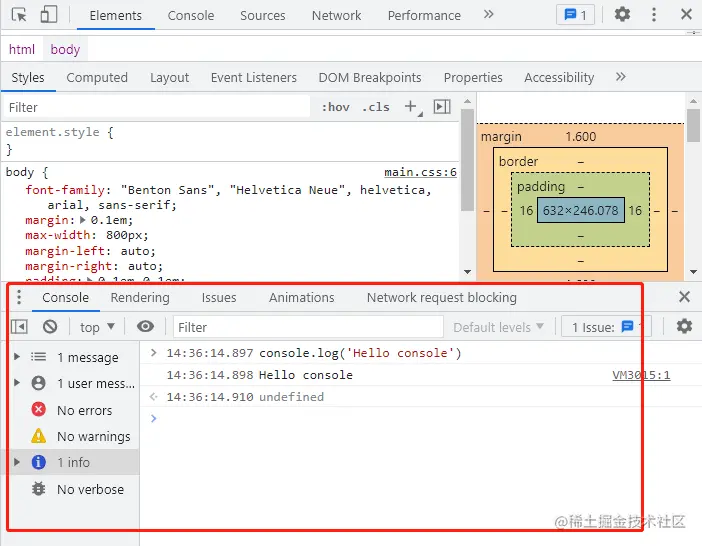Switch to the Computed tab
This screenshot has height=546, width=702.
(x=97, y=77)
